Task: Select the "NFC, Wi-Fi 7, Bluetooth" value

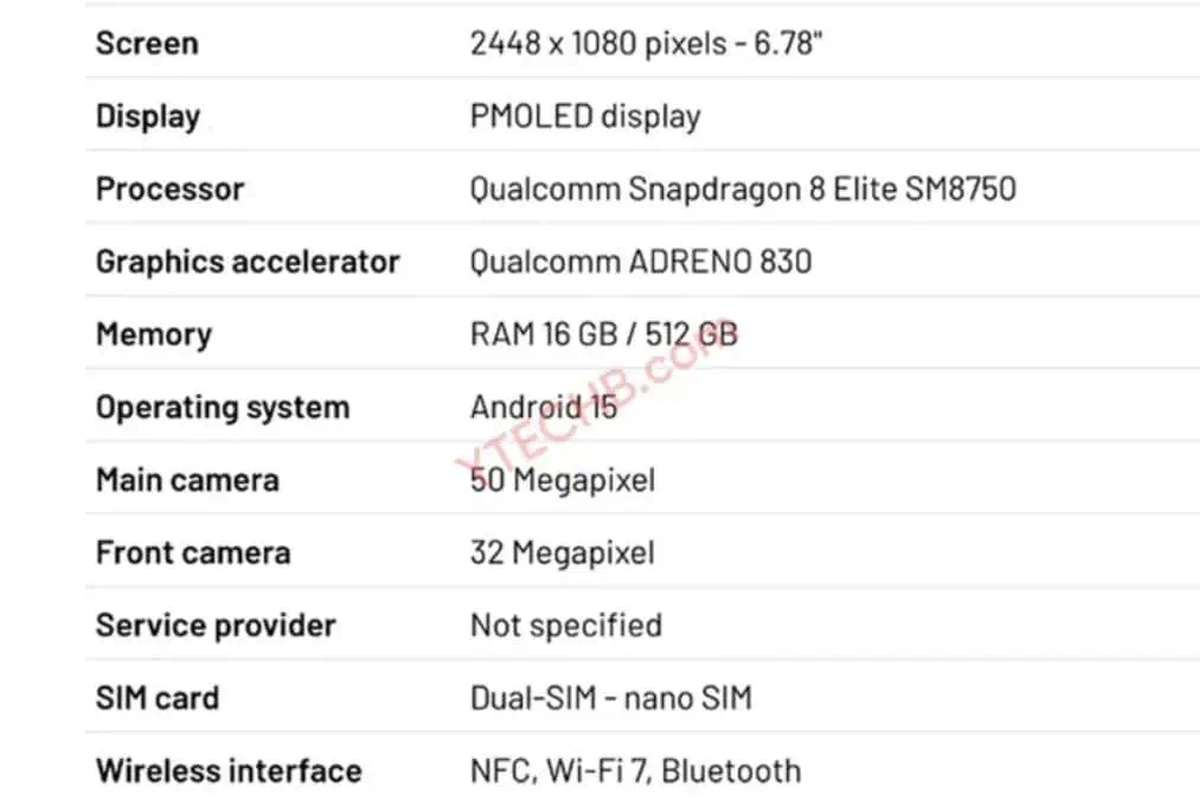Action: pyautogui.click(x=636, y=771)
